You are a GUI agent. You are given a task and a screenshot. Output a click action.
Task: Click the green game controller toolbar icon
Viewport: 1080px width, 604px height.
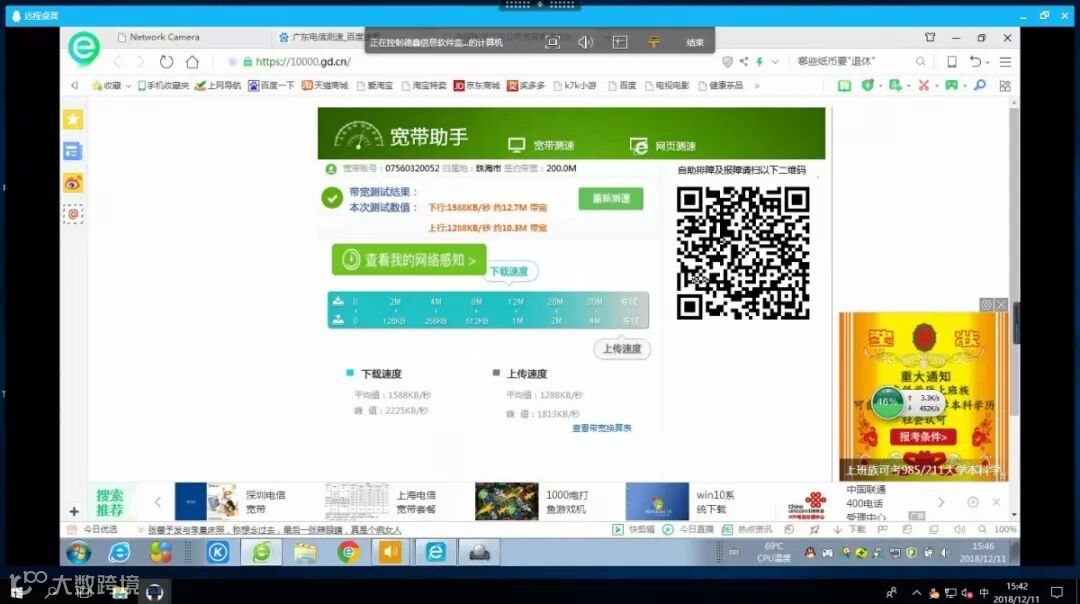pos(951,85)
